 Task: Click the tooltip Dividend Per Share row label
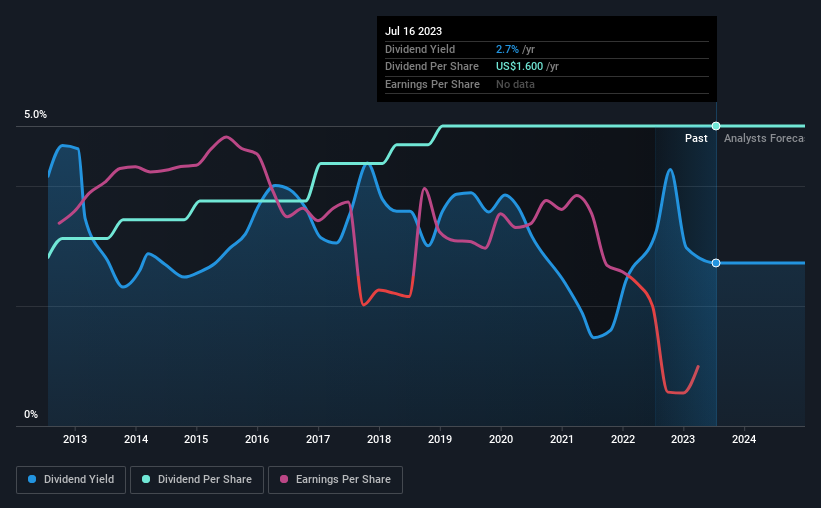tap(432, 67)
